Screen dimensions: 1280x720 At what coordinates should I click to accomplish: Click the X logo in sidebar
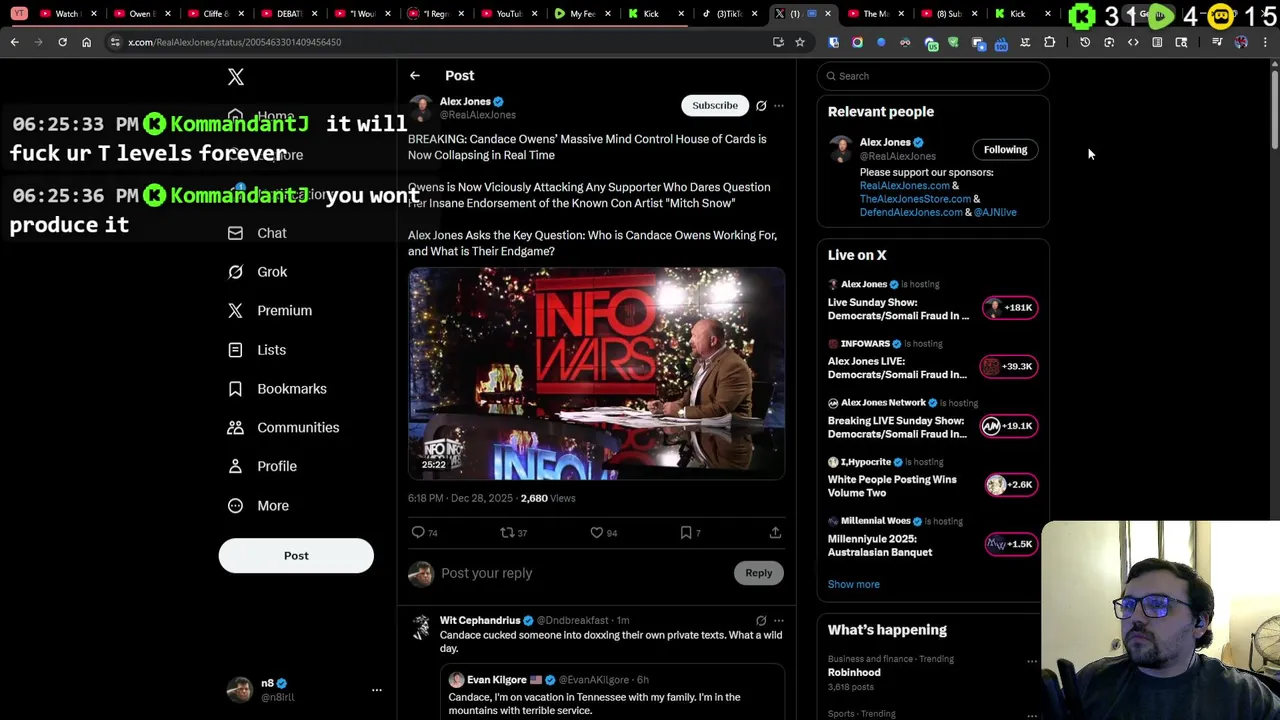click(236, 77)
